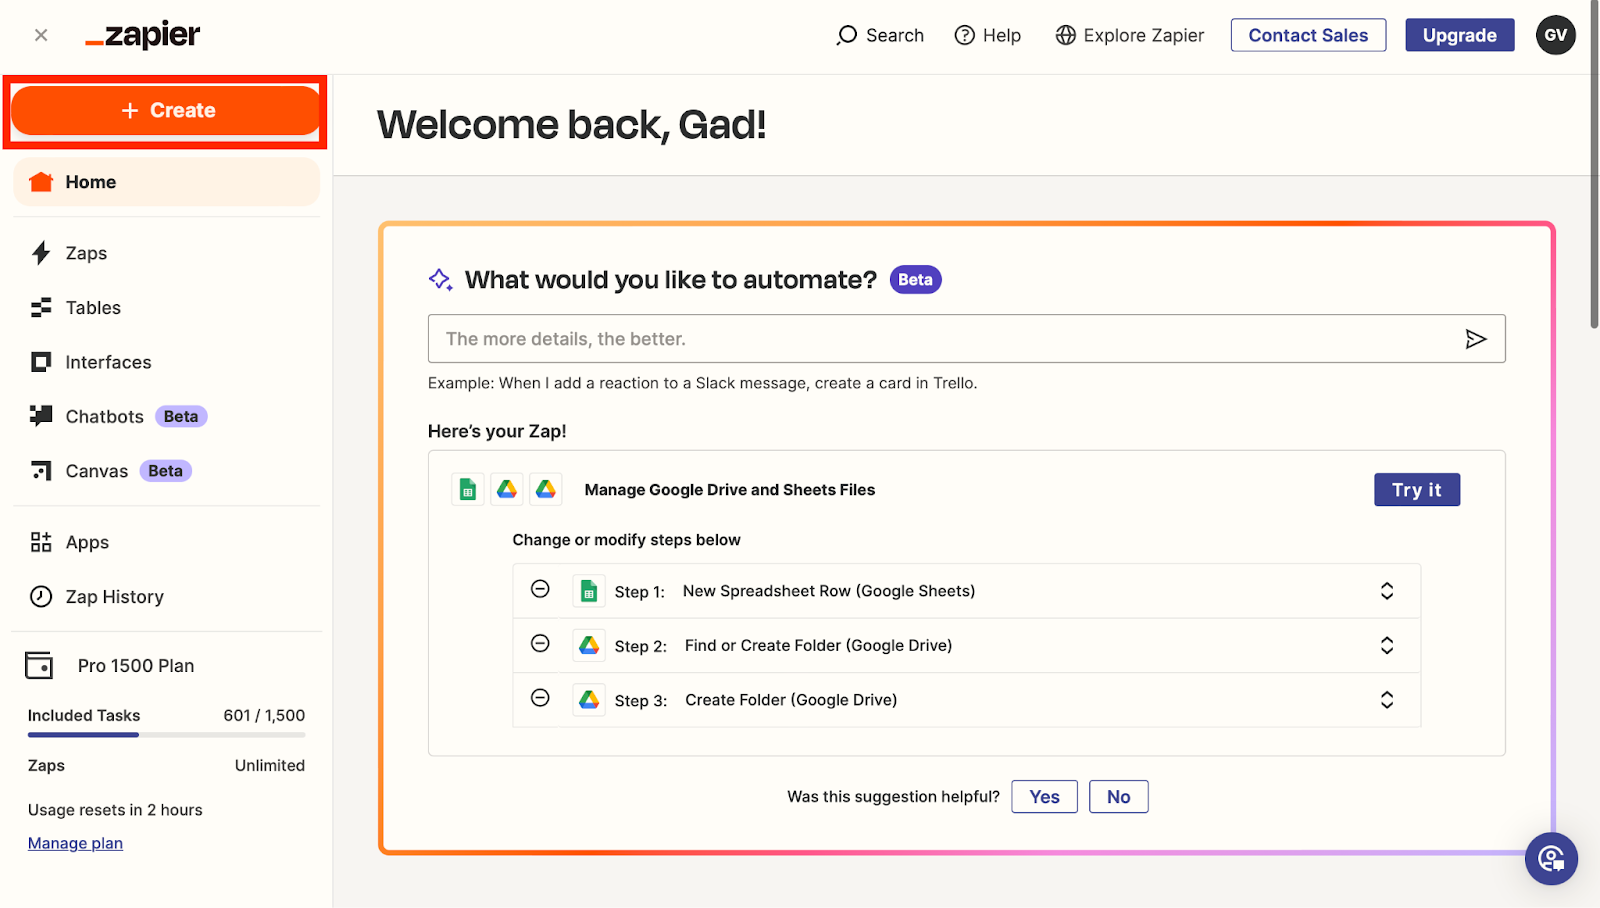Expand Step 1 New Spreadsheet Row dropdown arrows

tap(1387, 591)
